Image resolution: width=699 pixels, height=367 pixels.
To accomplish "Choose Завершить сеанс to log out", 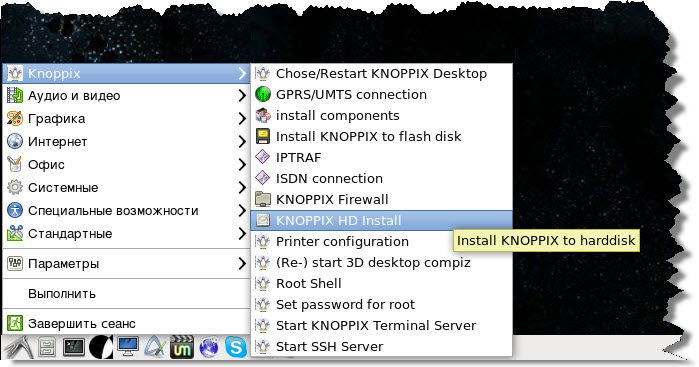I will click(127, 323).
